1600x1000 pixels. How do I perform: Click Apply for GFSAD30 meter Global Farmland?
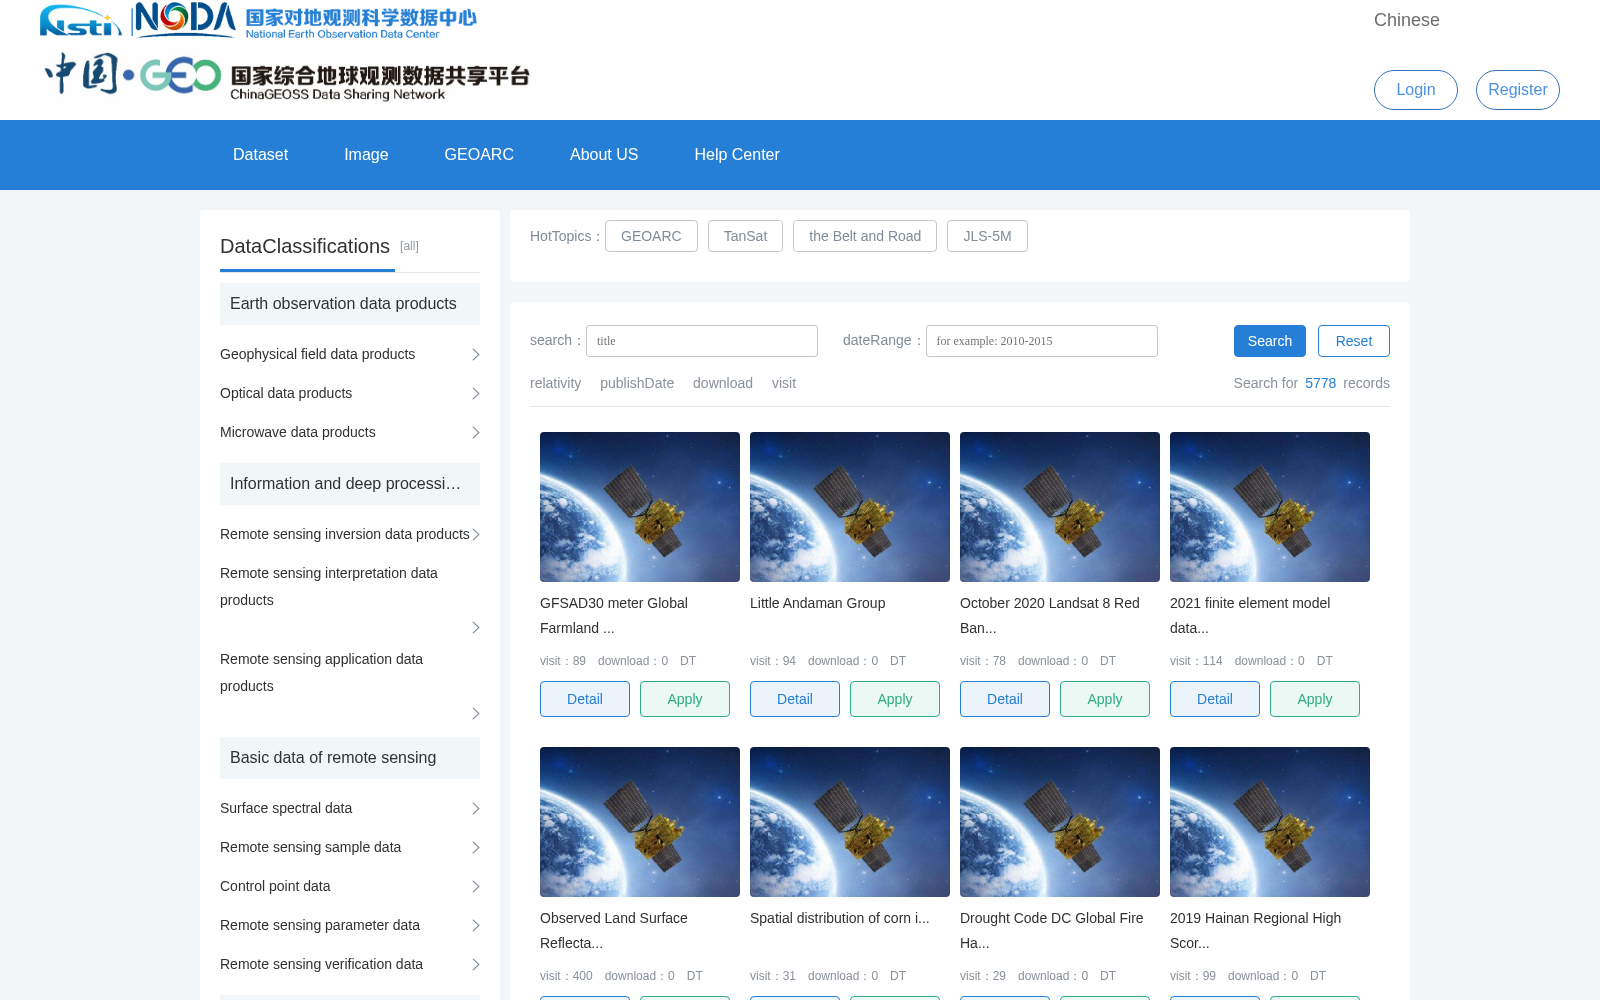point(685,699)
